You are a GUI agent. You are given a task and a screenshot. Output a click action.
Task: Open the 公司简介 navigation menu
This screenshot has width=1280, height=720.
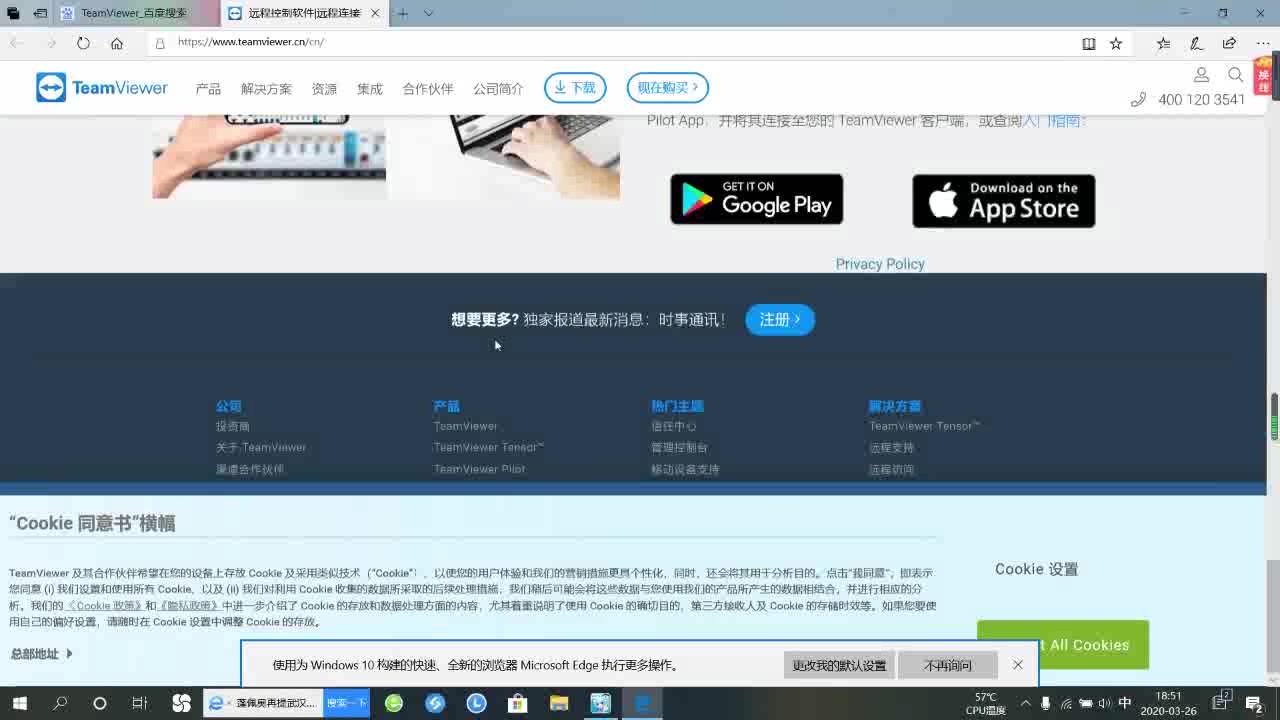point(498,88)
